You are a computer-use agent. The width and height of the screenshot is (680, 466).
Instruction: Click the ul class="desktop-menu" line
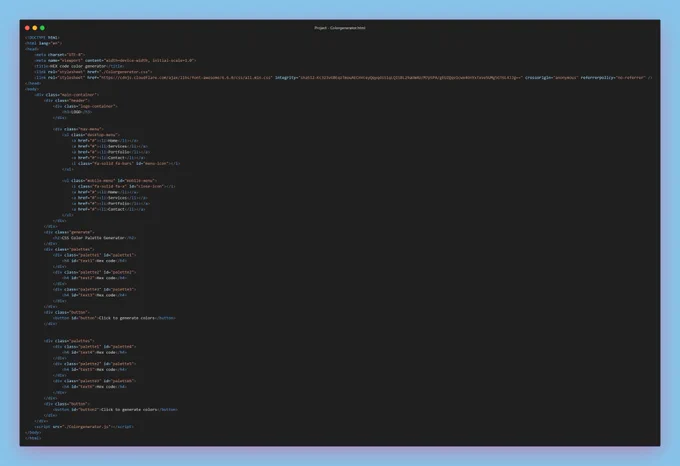coord(91,135)
